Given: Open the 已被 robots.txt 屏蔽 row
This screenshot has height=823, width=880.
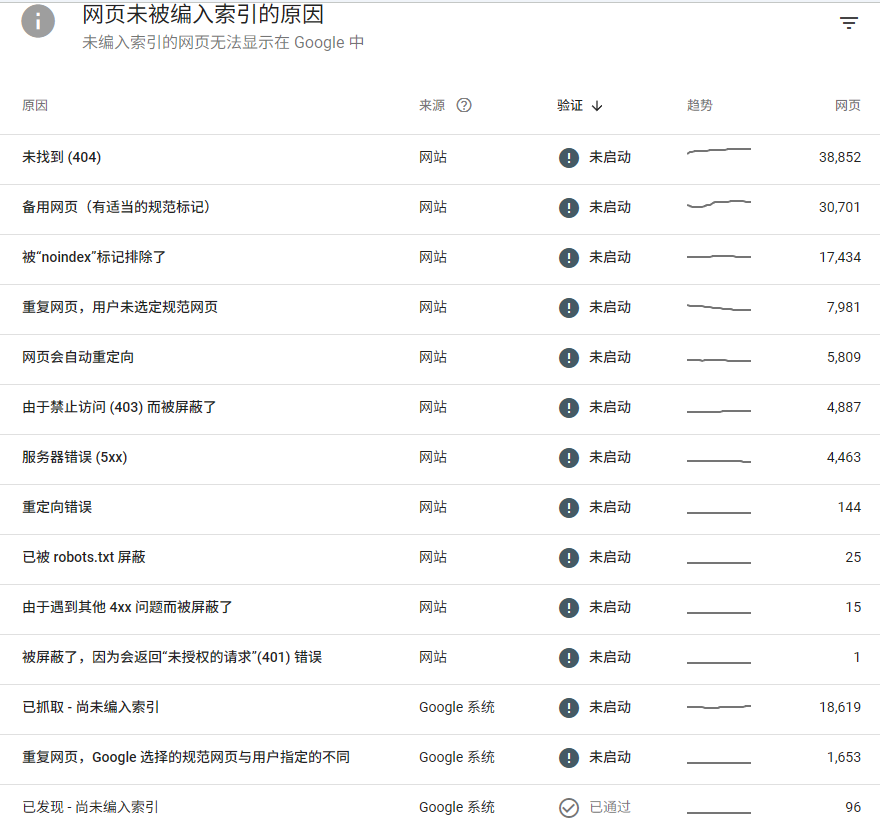Looking at the screenshot, I should 440,559.
